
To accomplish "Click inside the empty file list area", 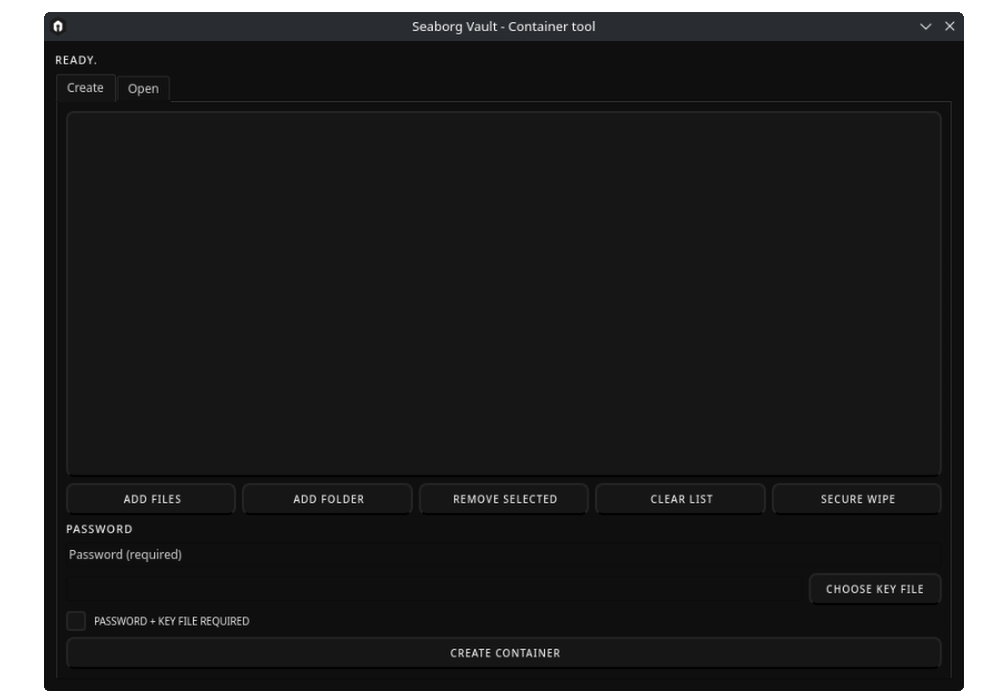I will point(504,293).
